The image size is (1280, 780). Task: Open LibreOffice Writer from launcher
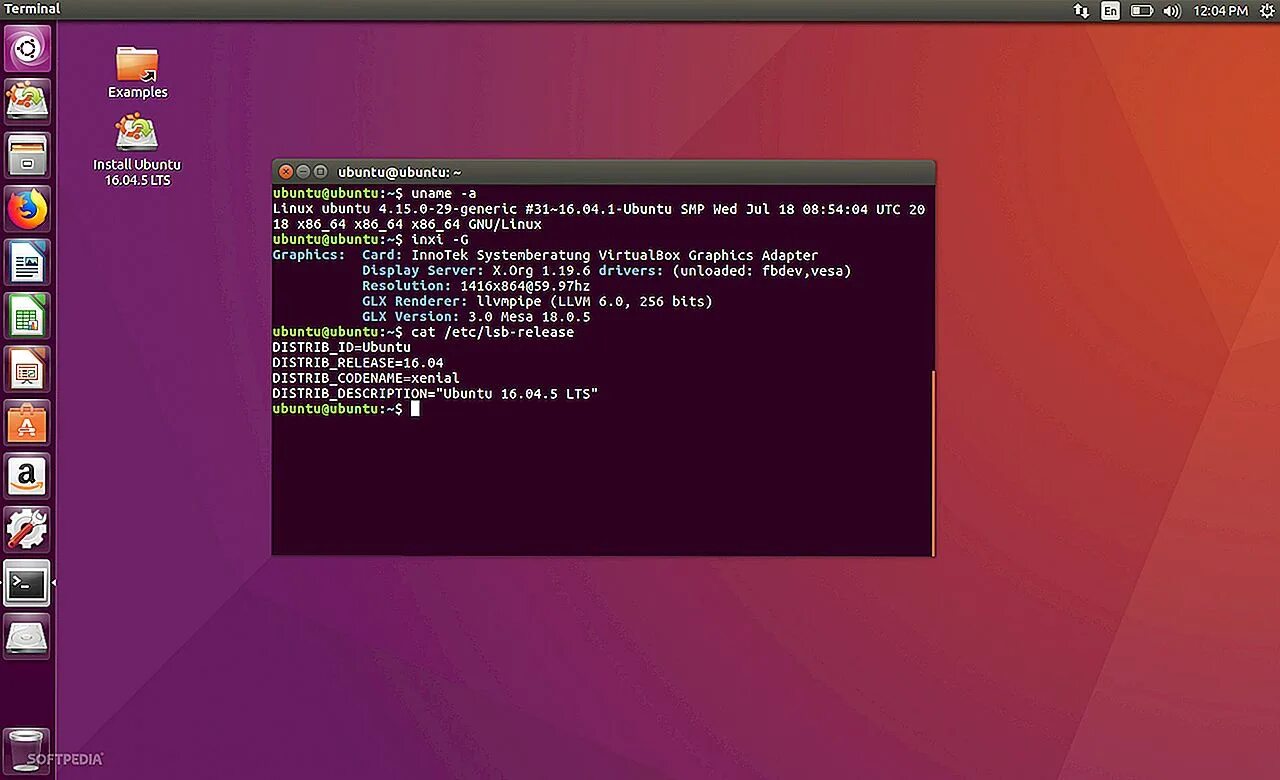pos(27,264)
